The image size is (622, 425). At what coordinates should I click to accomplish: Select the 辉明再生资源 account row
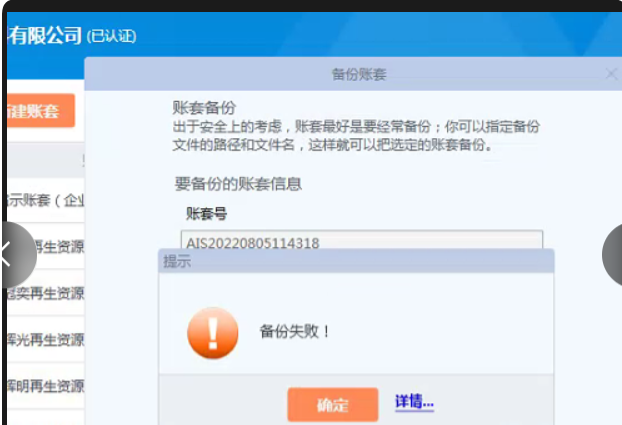(x=45, y=385)
